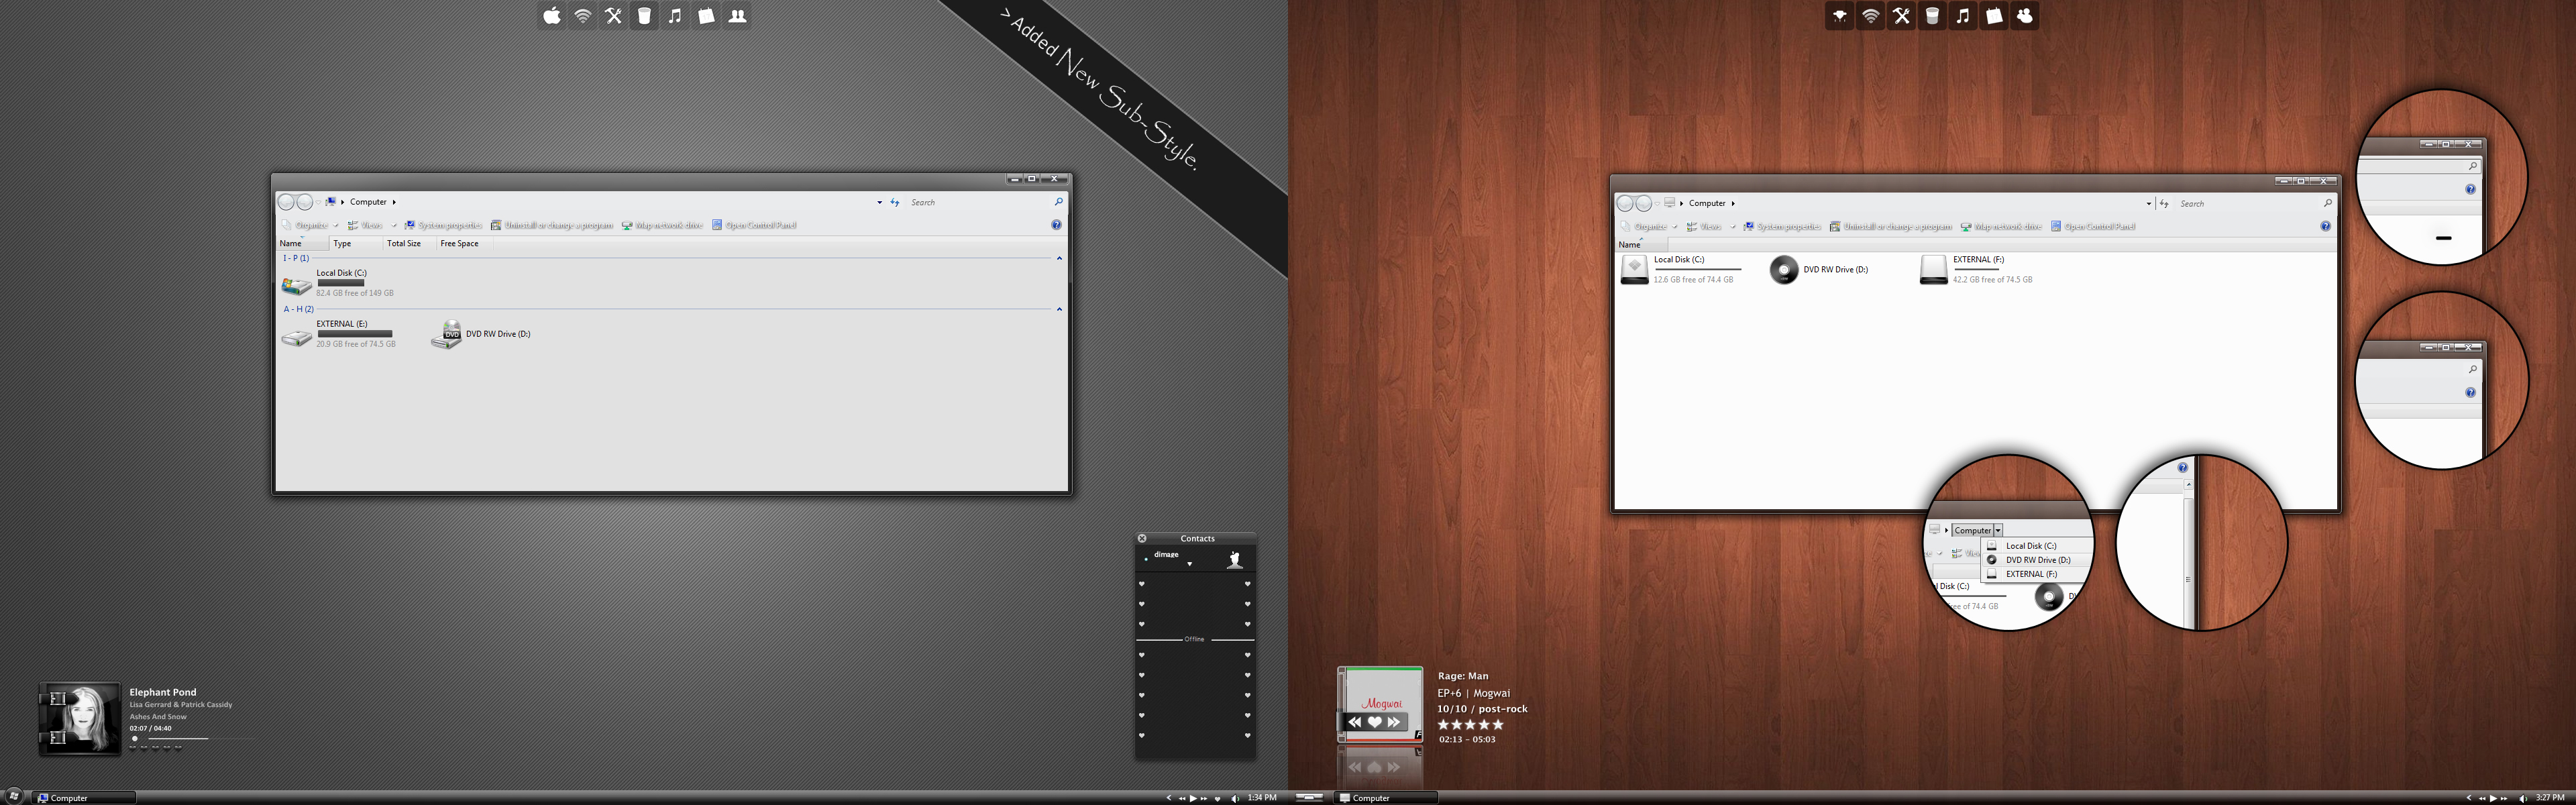Screen dimensions: 2576x805
Task: Refresh the wood Computer window address bar
Action: pos(2164,203)
